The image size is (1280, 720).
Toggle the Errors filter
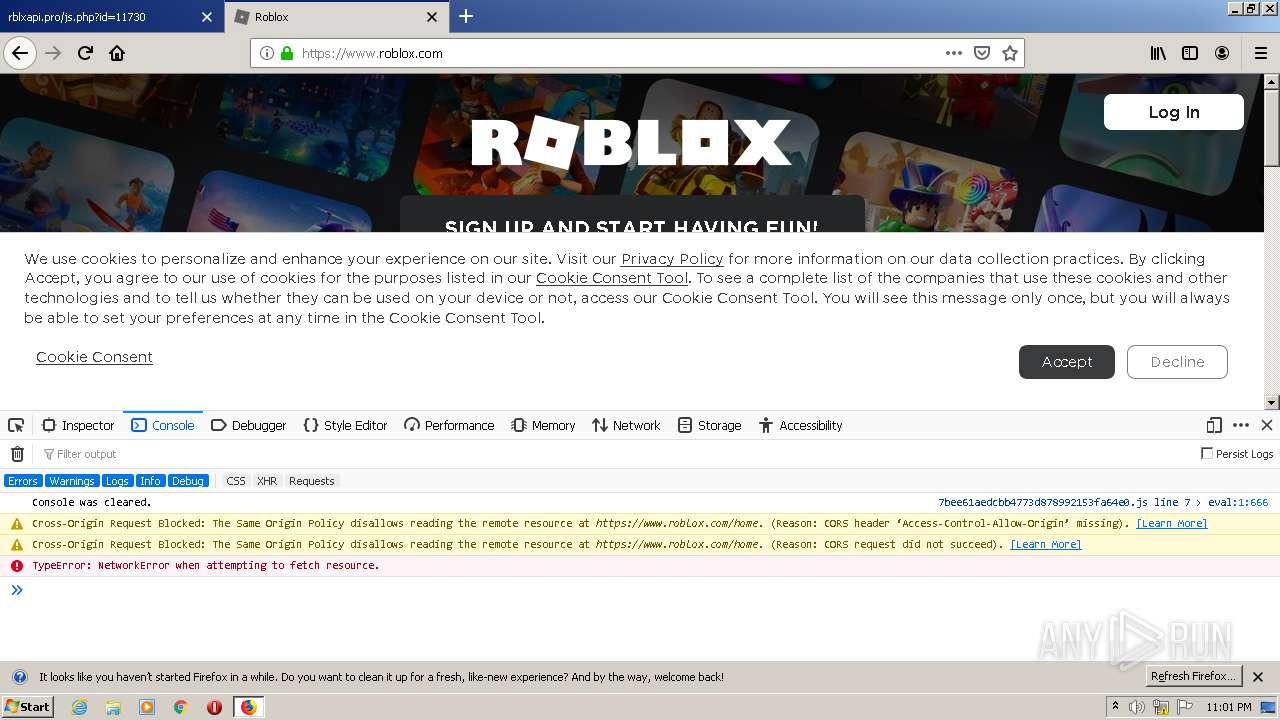(x=22, y=481)
